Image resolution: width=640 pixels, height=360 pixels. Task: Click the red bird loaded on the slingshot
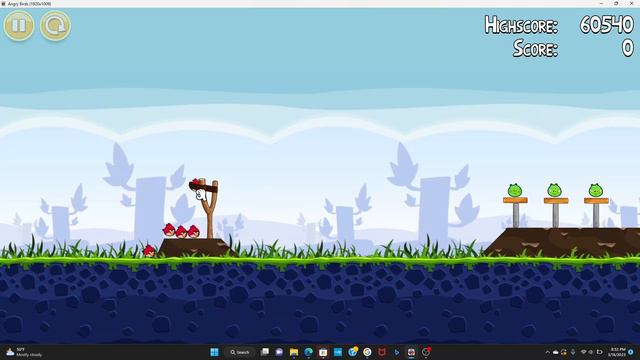tap(195, 183)
